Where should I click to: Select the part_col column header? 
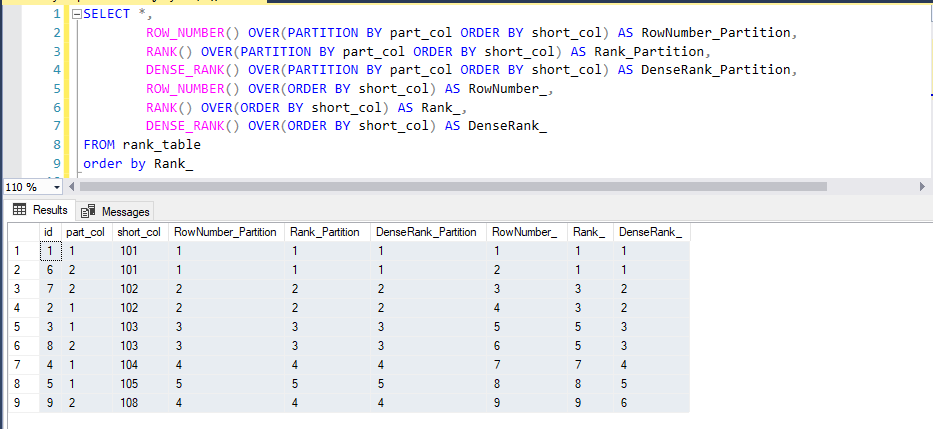[85, 232]
